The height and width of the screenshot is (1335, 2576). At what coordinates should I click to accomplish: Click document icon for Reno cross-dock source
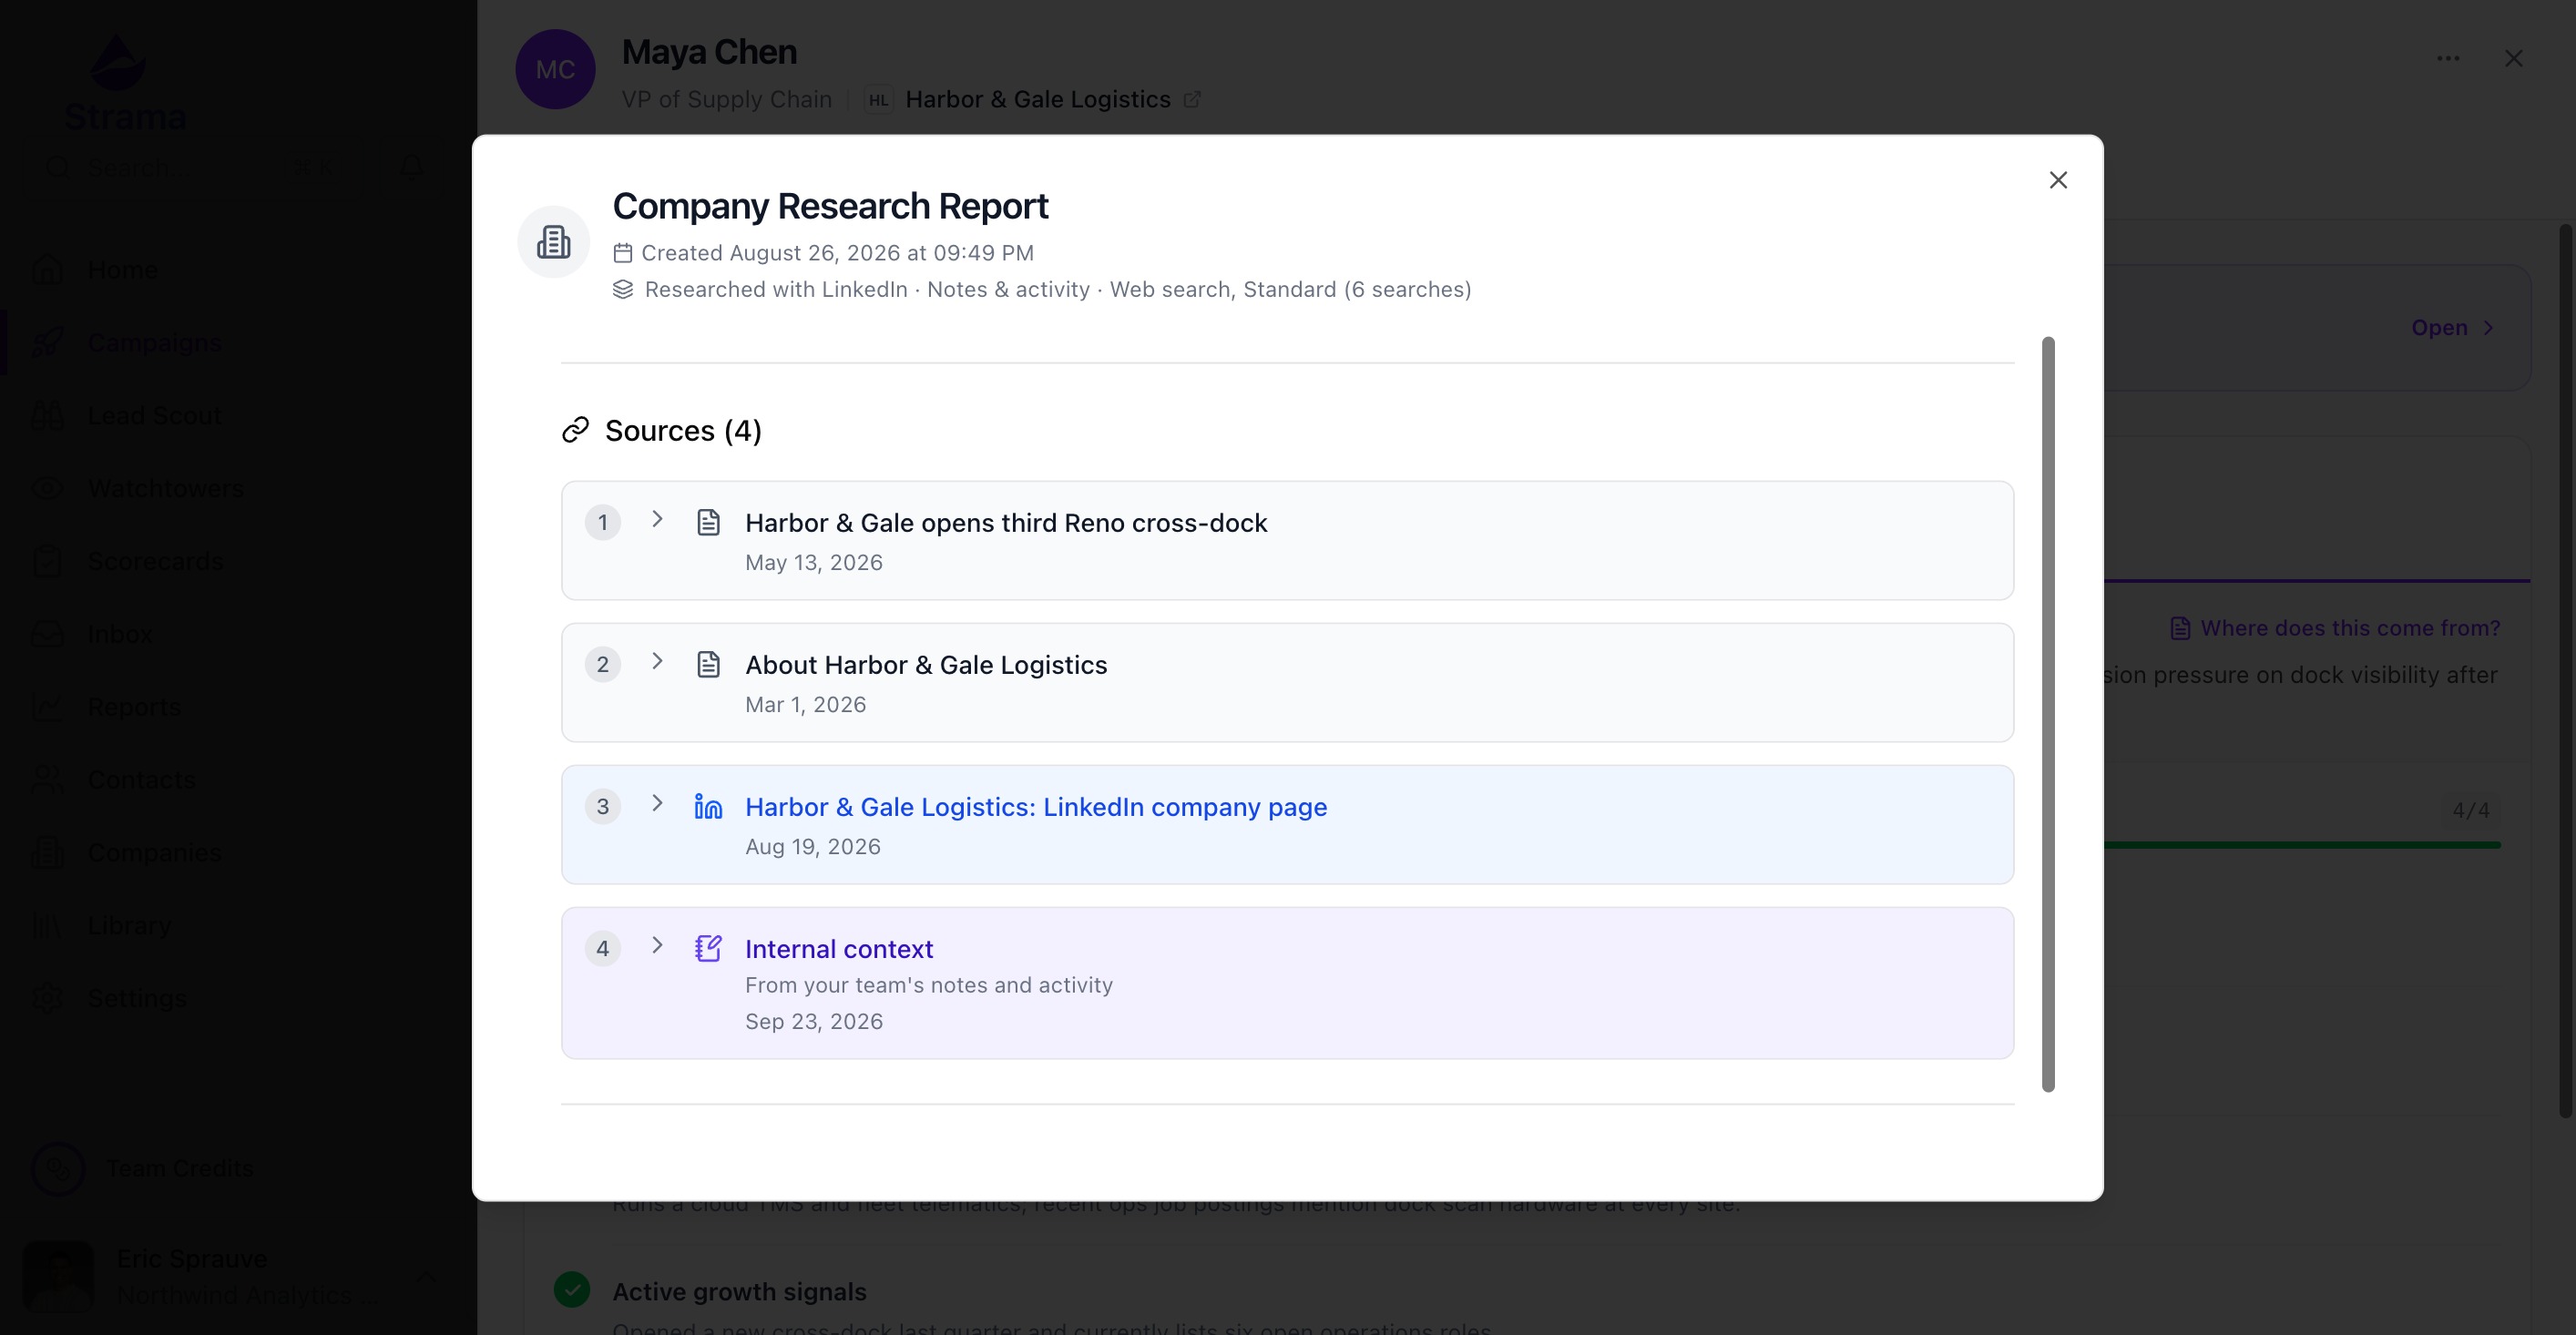[708, 522]
